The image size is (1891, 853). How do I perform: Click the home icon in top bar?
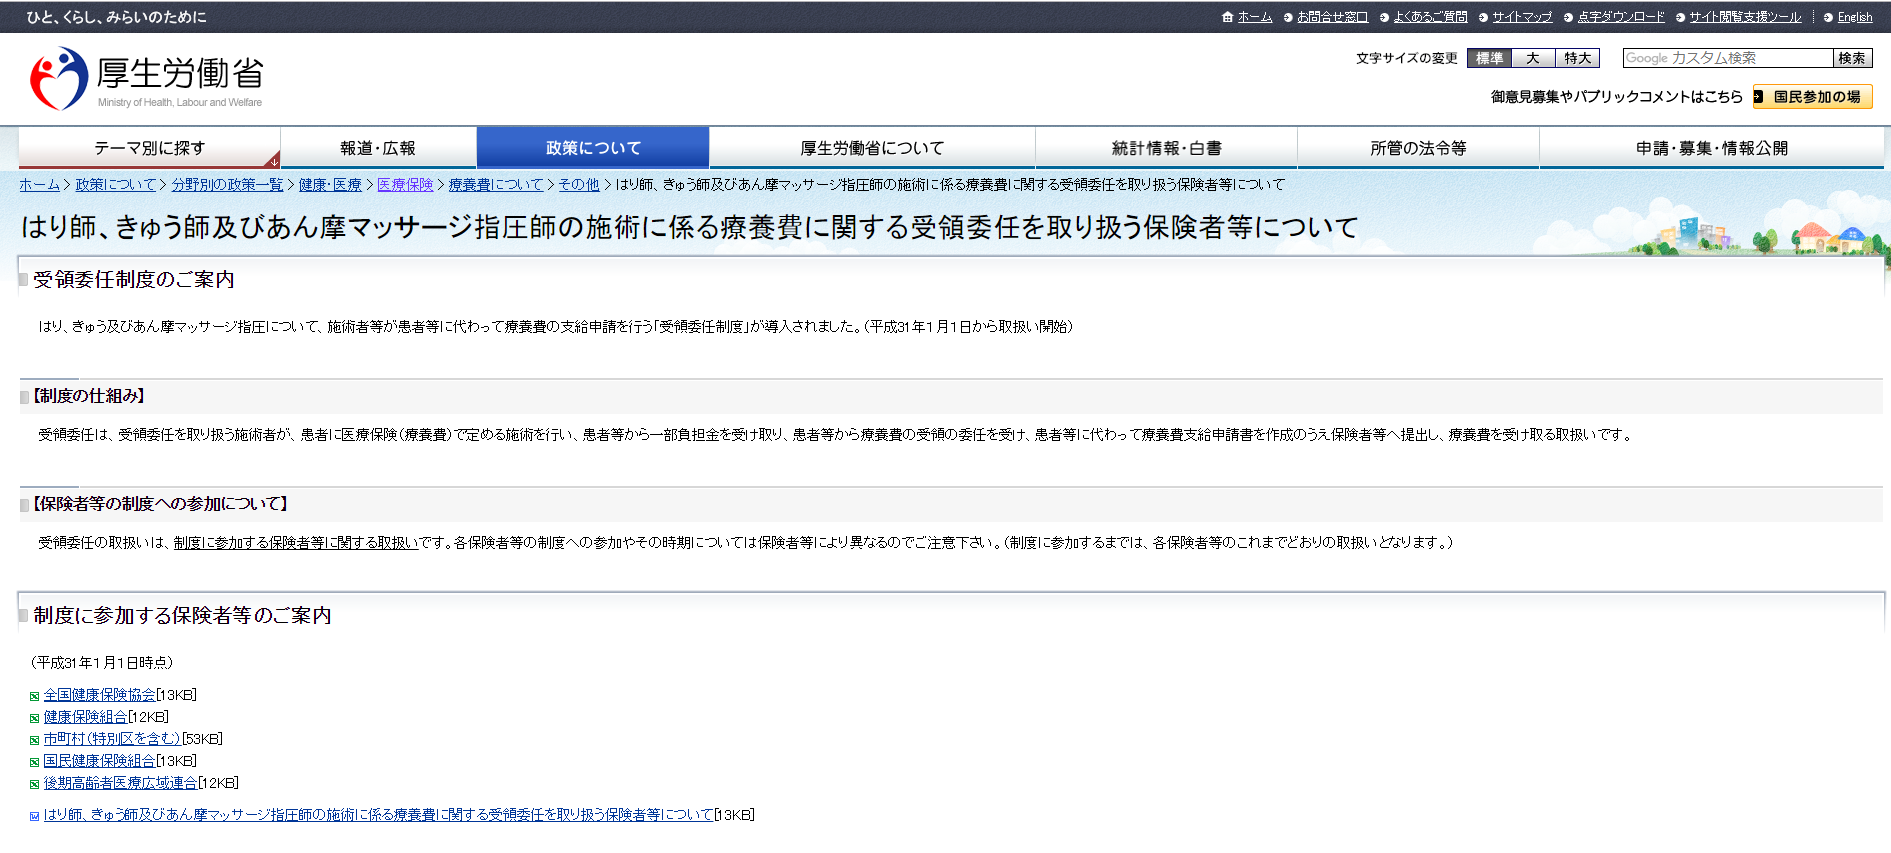coord(1227,17)
